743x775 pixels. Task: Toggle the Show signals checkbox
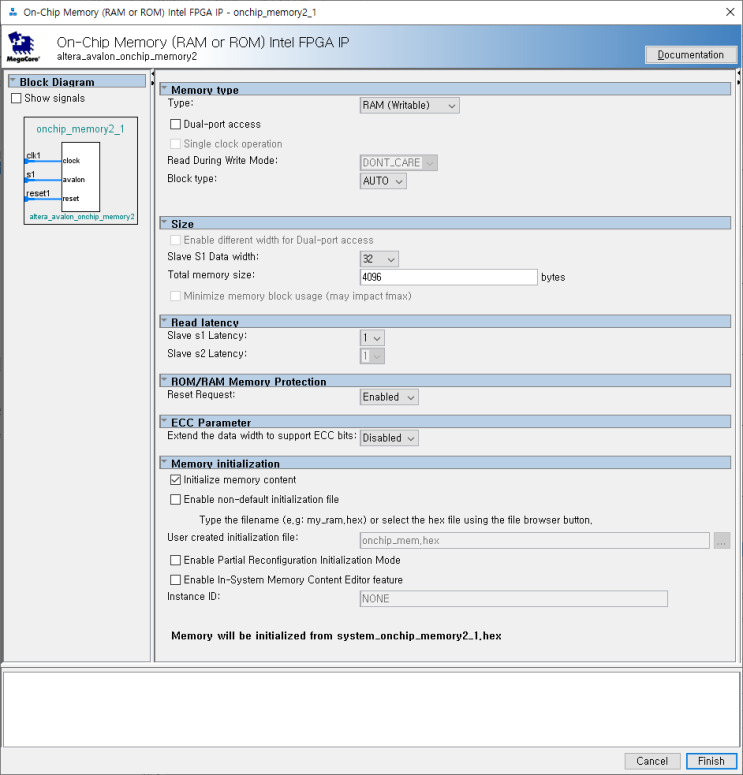tap(16, 98)
